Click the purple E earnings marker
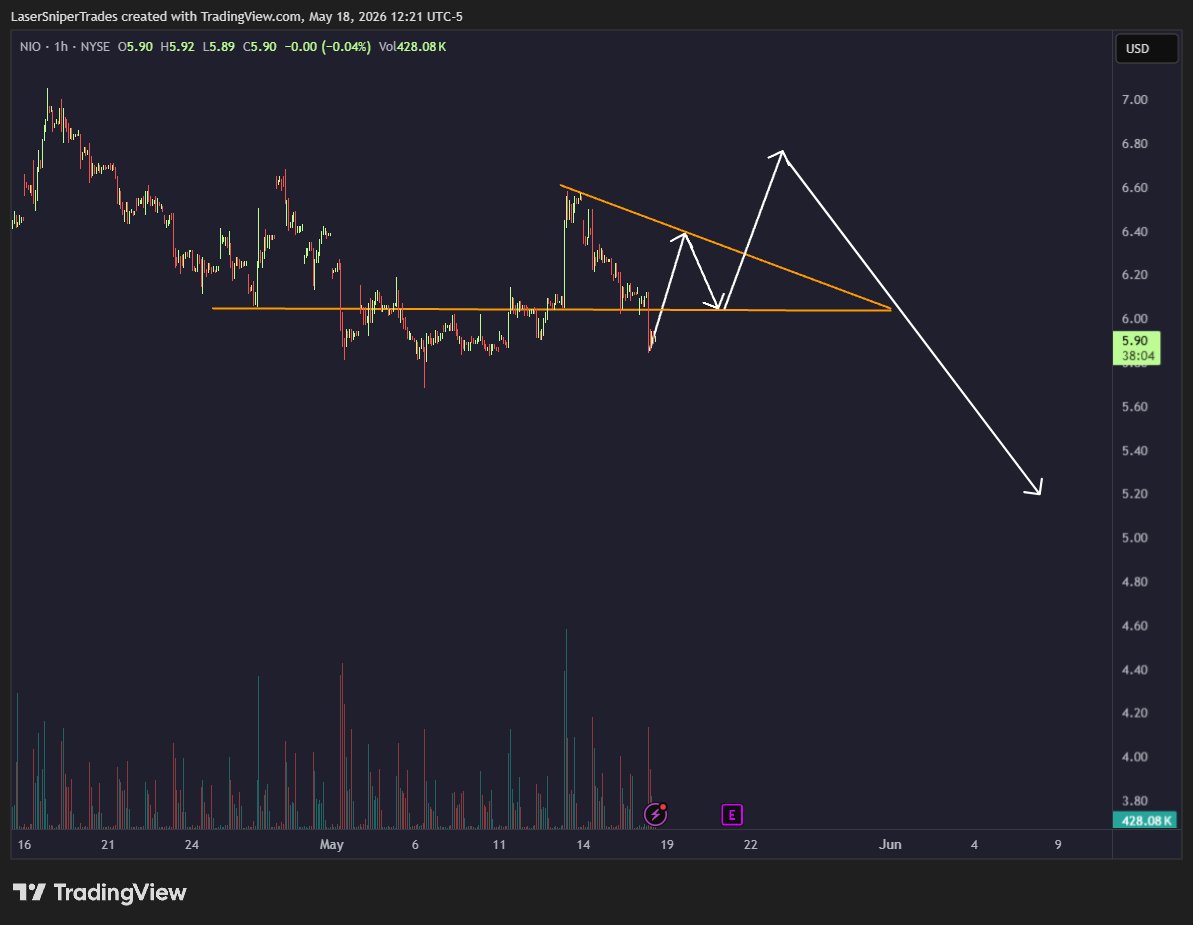Screen dimensions: 1193x925 pyautogui.click(x=731, y=815)
